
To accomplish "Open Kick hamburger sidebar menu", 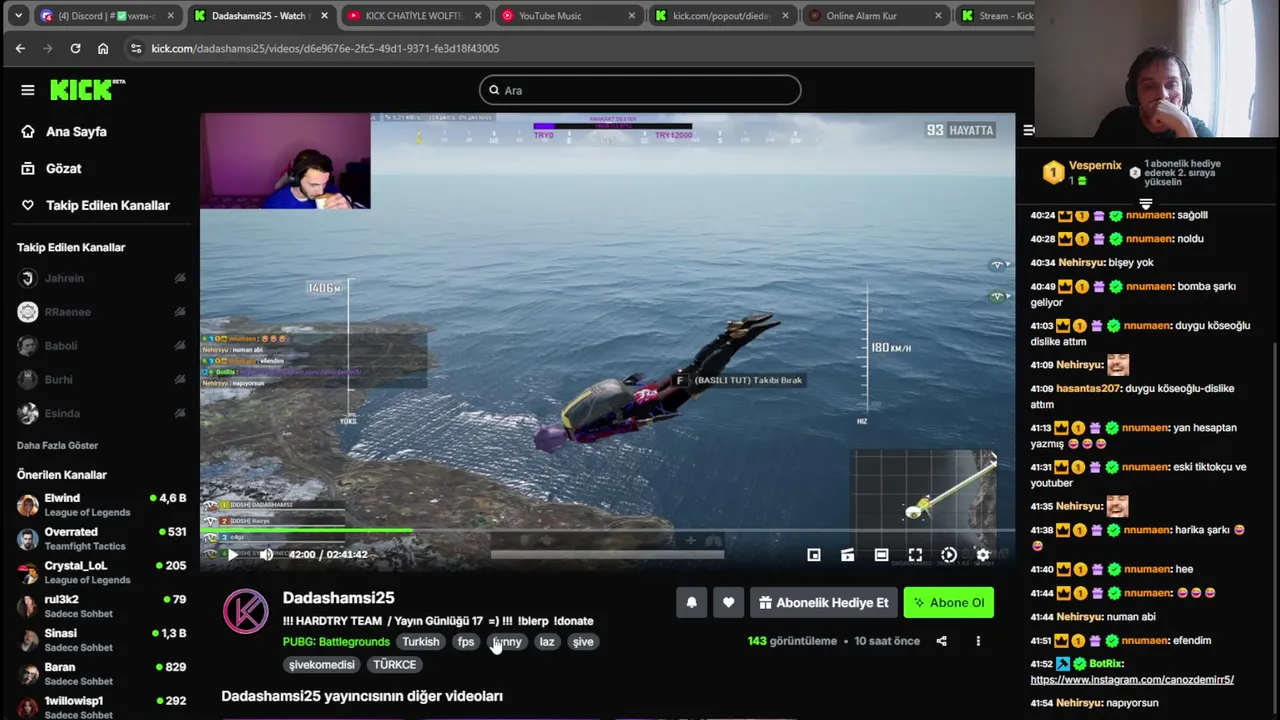I will coord(28,90).
